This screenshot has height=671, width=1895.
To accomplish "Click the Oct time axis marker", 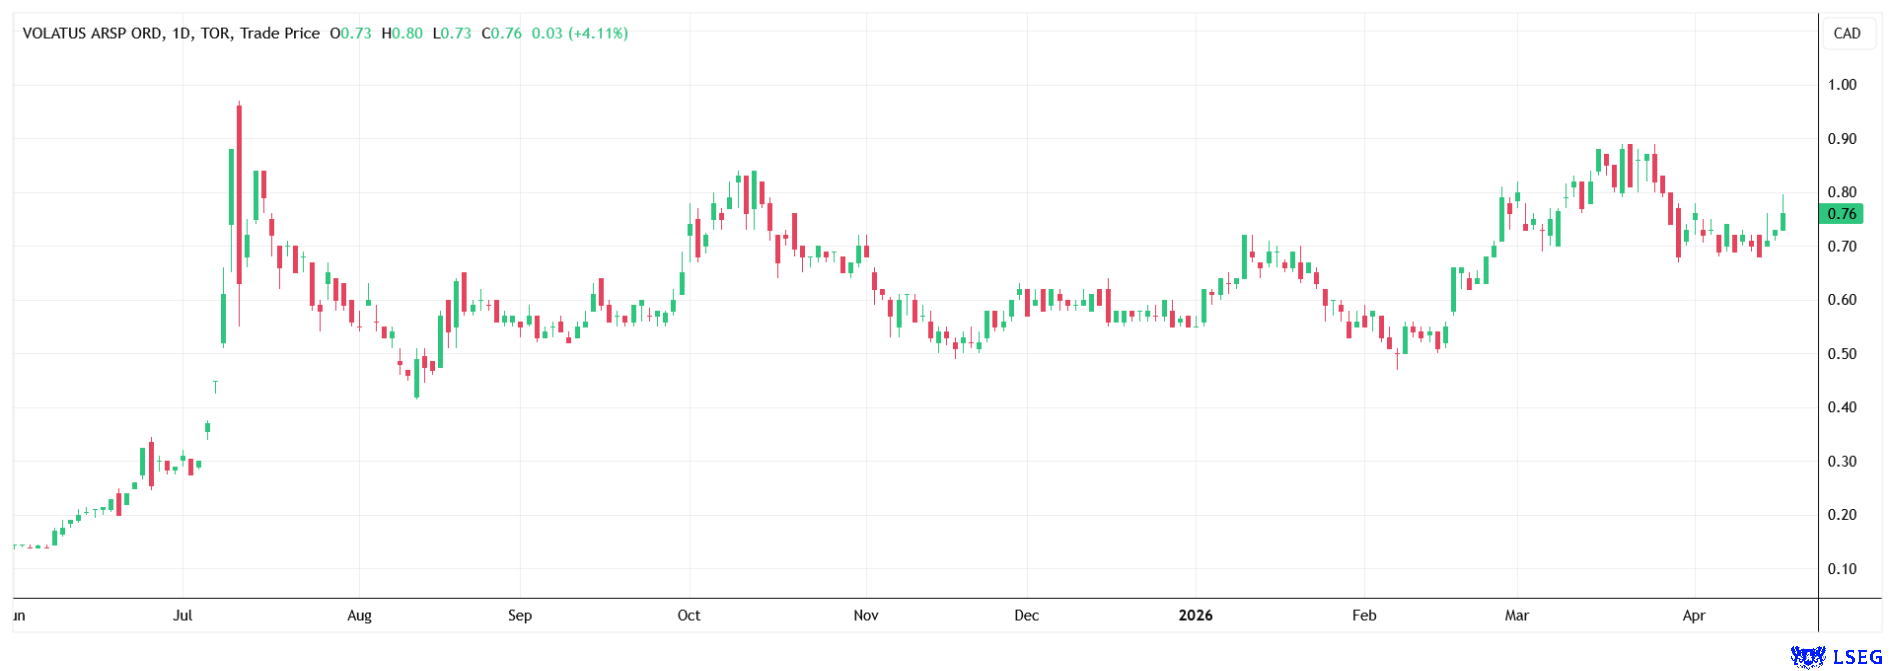I will (688, 615).
